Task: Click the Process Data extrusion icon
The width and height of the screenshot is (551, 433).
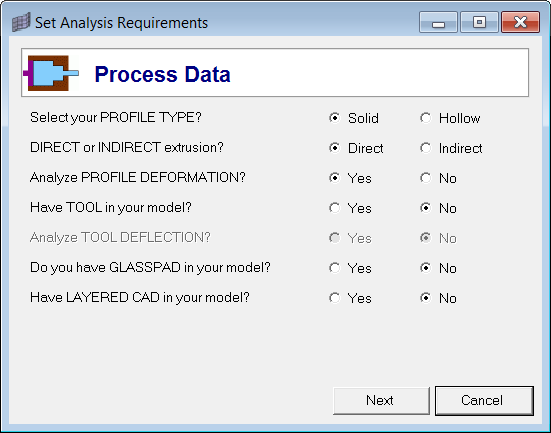Action: (51, 73)
